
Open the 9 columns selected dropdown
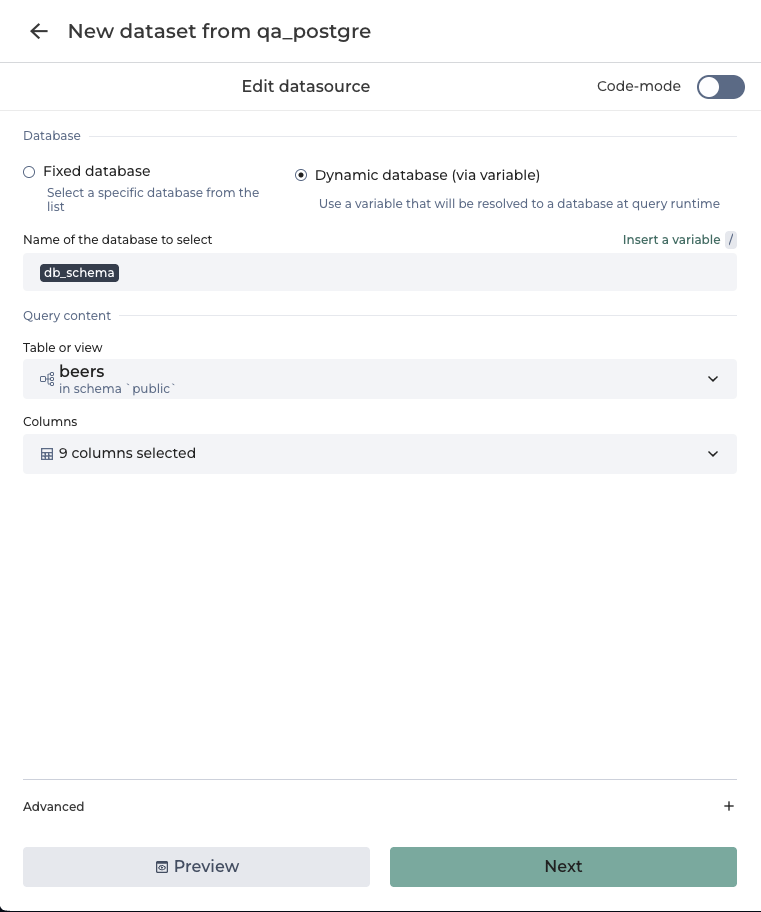click(380, 454)
